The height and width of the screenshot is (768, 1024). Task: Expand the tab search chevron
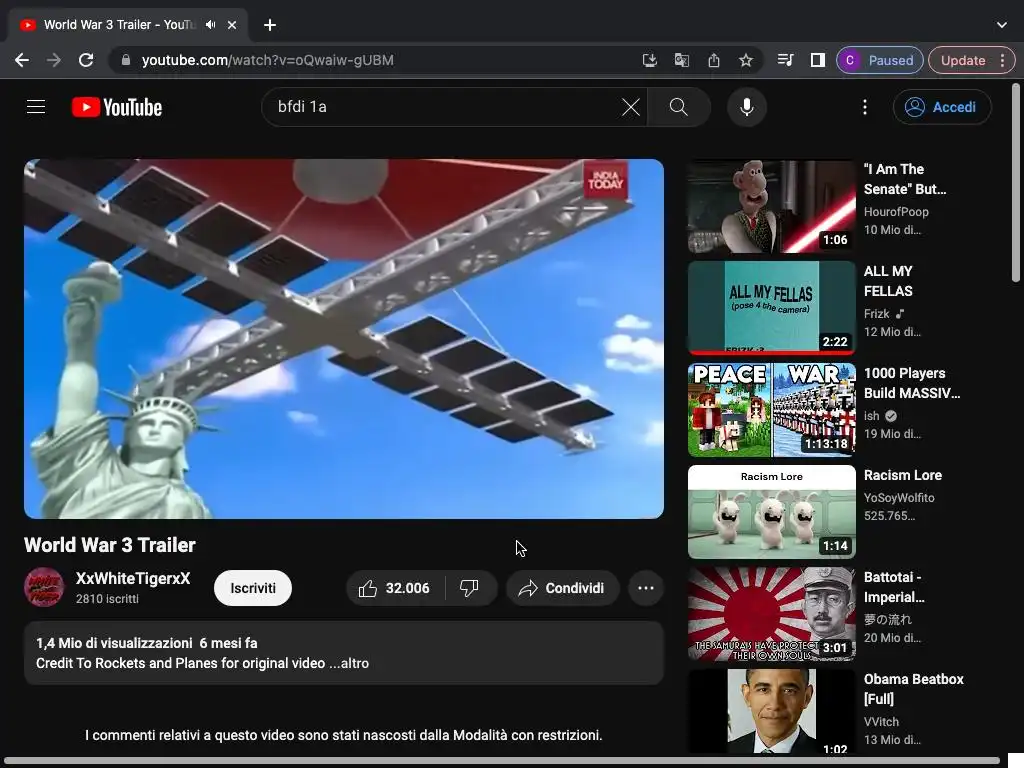click(1002, 25)
